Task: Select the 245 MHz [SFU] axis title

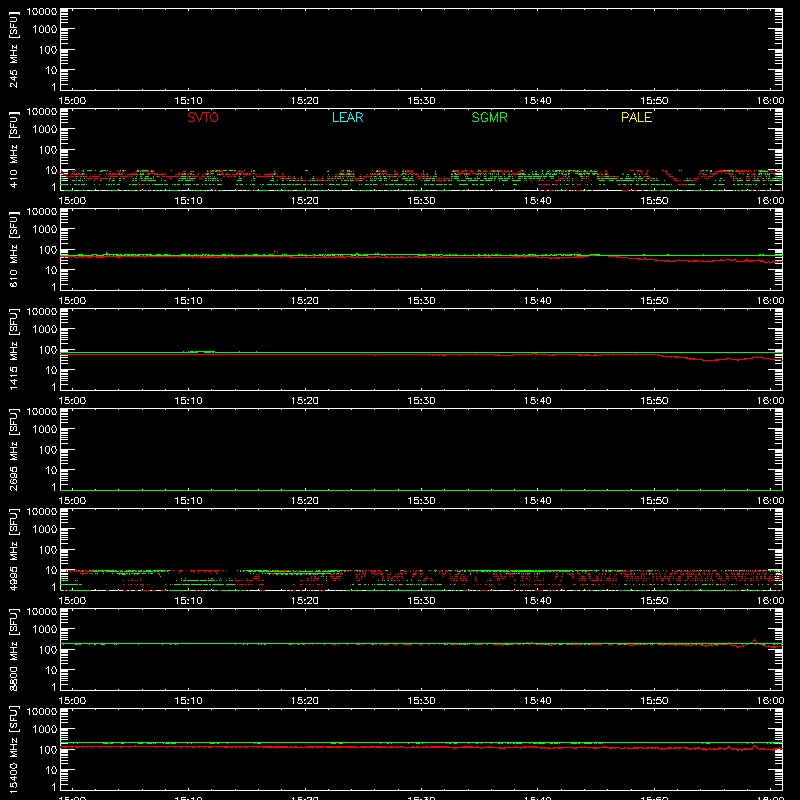Action: coord(13,49)
